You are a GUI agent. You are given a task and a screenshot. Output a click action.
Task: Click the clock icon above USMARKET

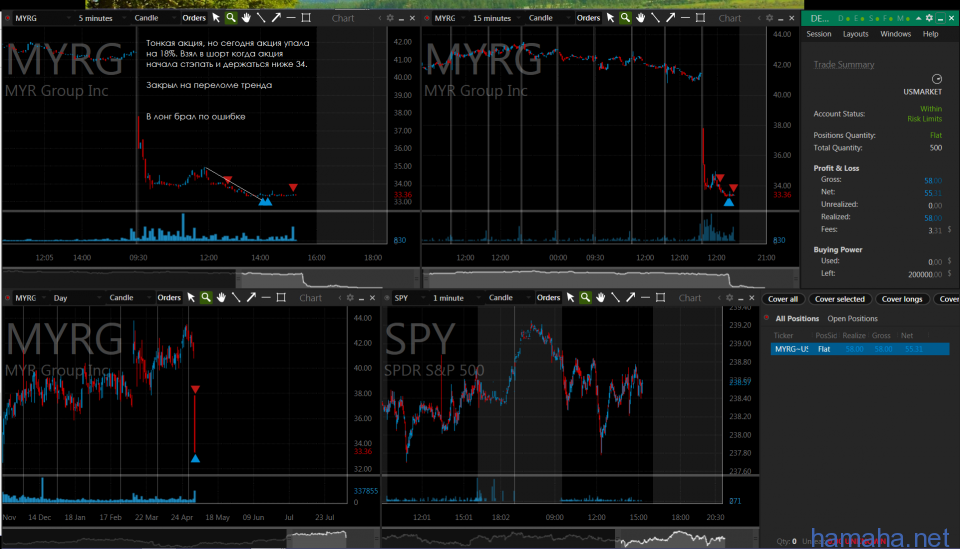pos(936,79)
